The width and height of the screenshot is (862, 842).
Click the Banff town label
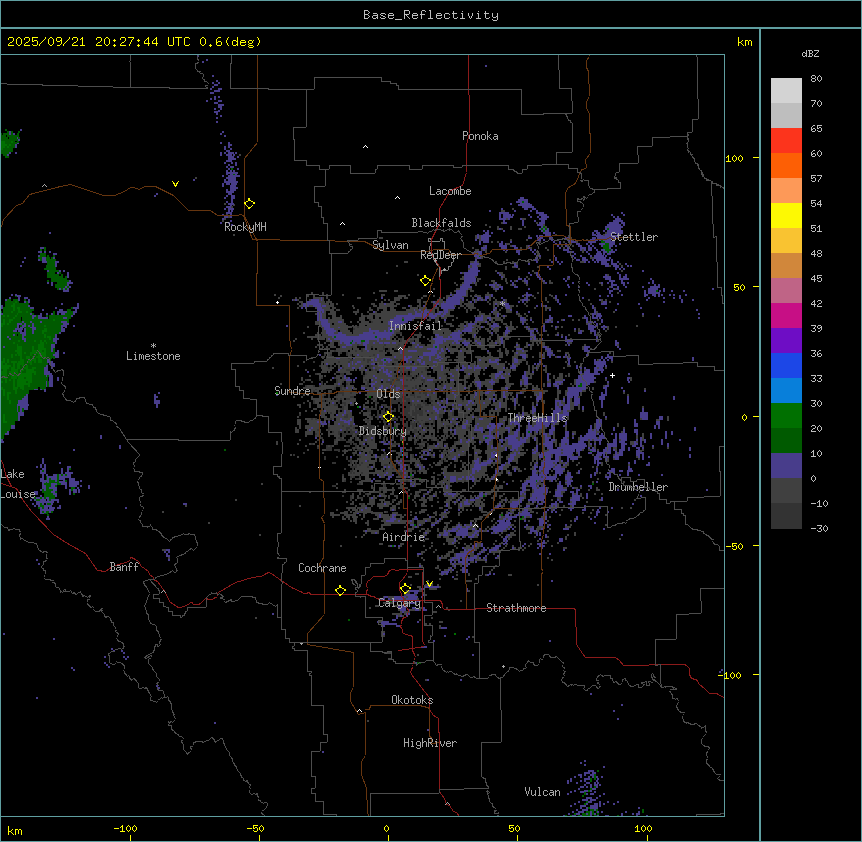click(124, 567)
